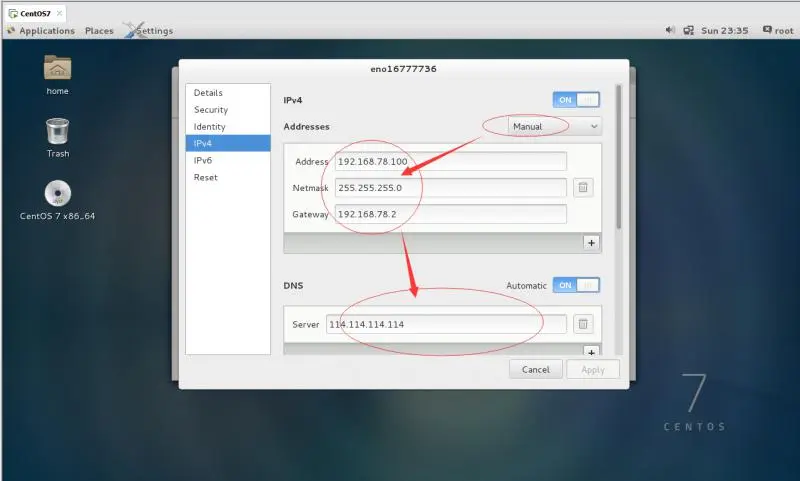Click the Address field 192.168.78.100
The width and height of the screenshot is (800, 481).
(451, 161)
